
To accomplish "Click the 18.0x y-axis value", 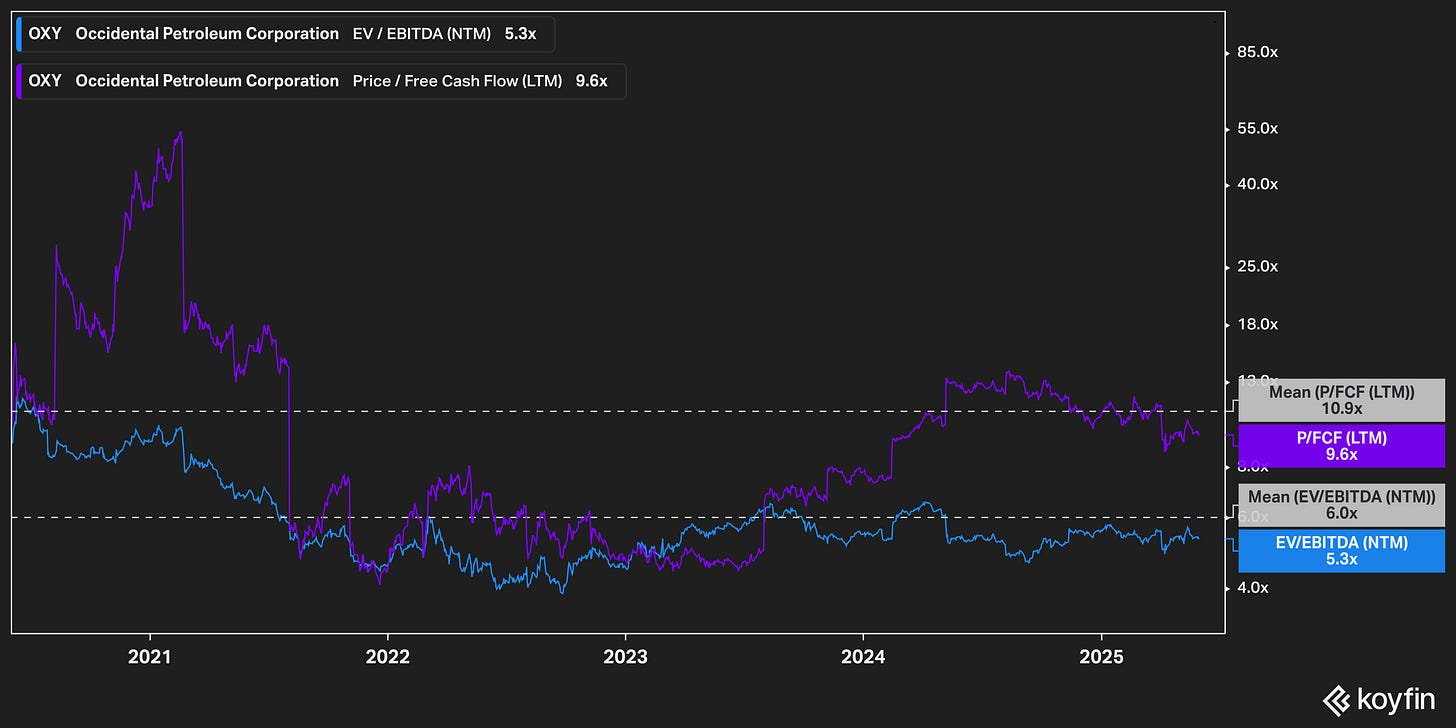I will coord(1256,325).
